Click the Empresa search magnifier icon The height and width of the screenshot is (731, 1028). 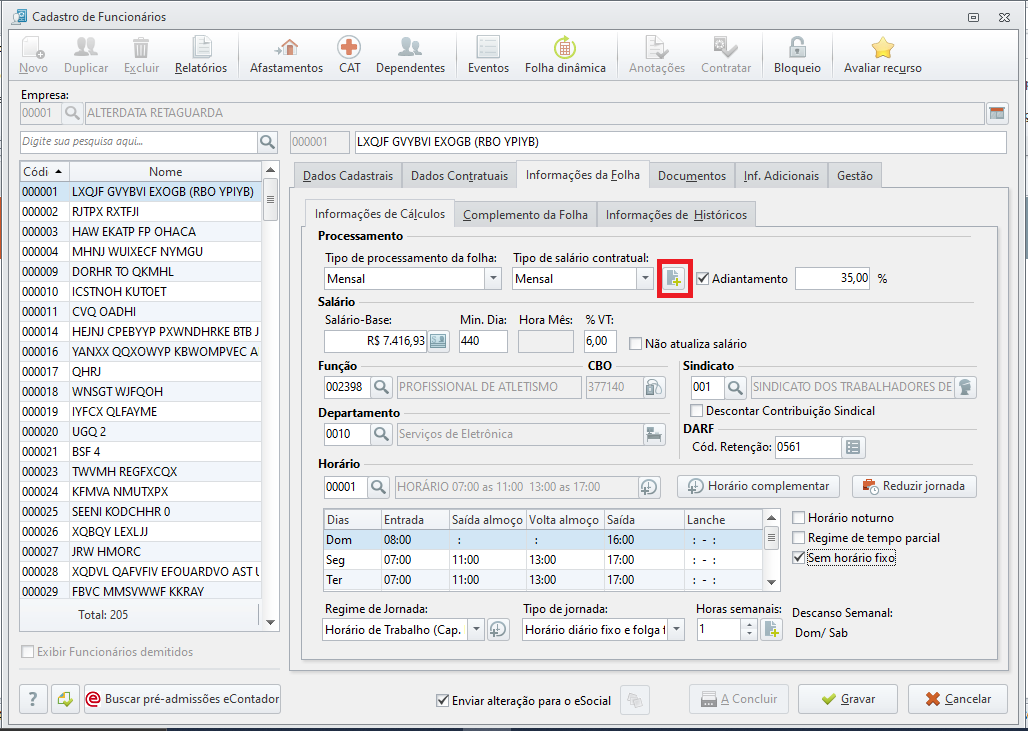(x=72, y=113)
